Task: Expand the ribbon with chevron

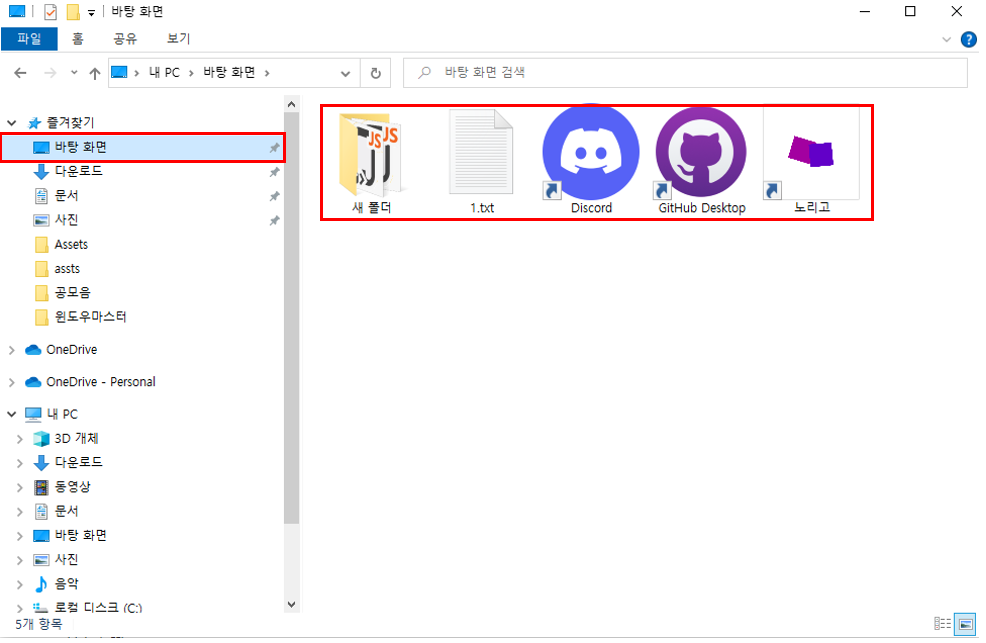Action: pos(946,40)
